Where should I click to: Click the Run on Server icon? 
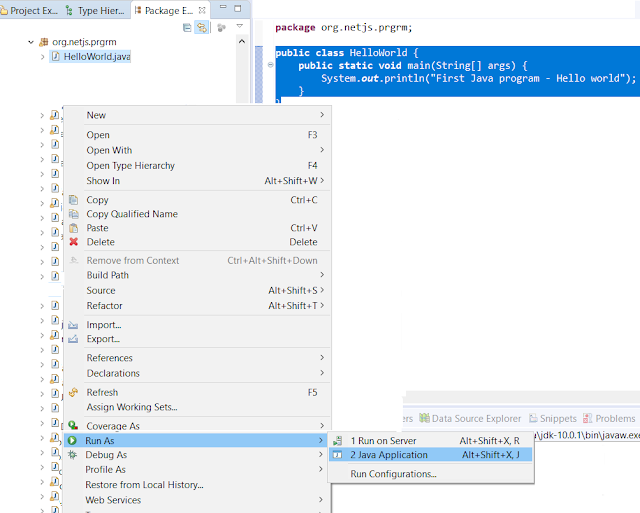338,441
